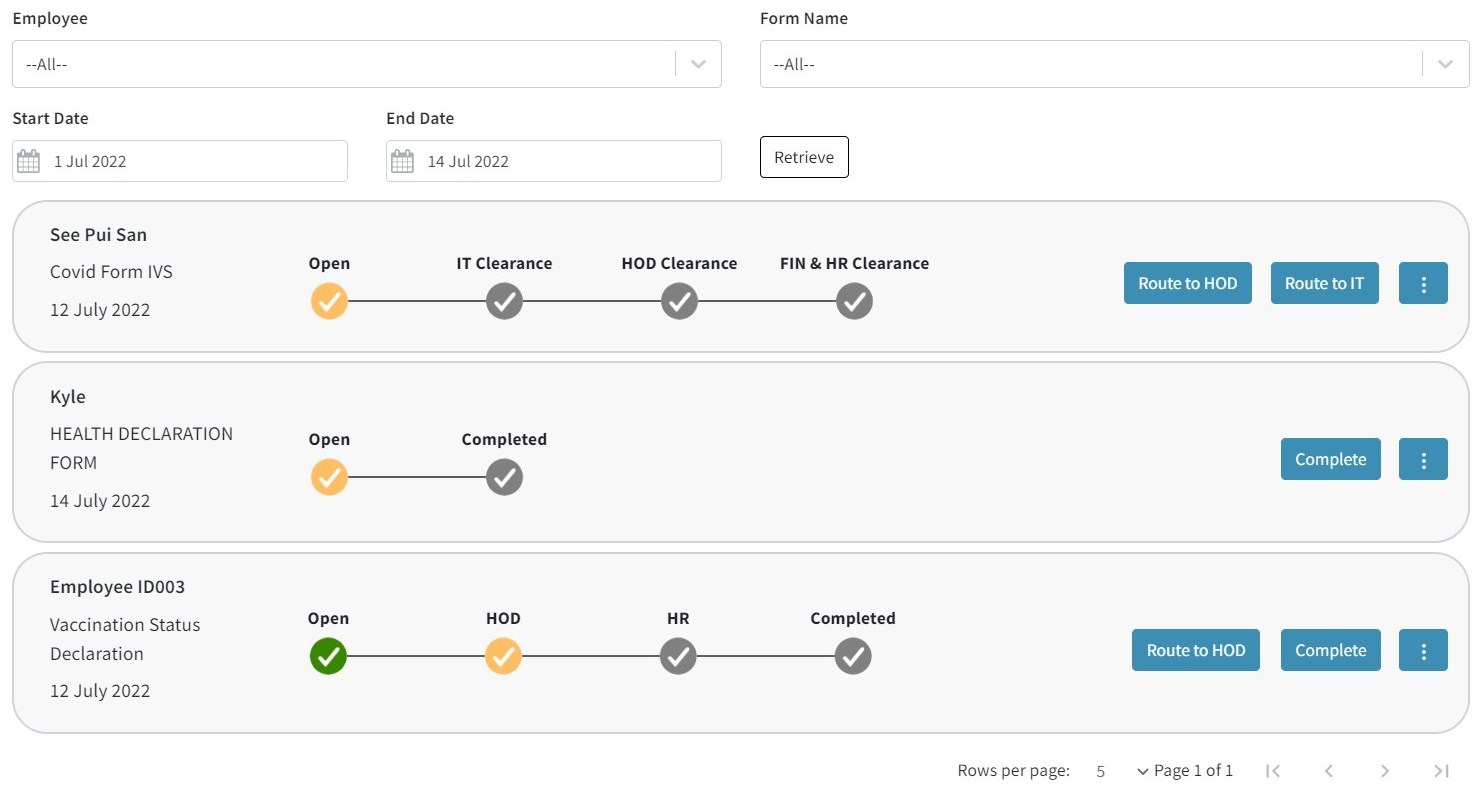Click Open status circle for See Pui San
Viewport: 1479px width, 794px height.
(x=329, y=300)
